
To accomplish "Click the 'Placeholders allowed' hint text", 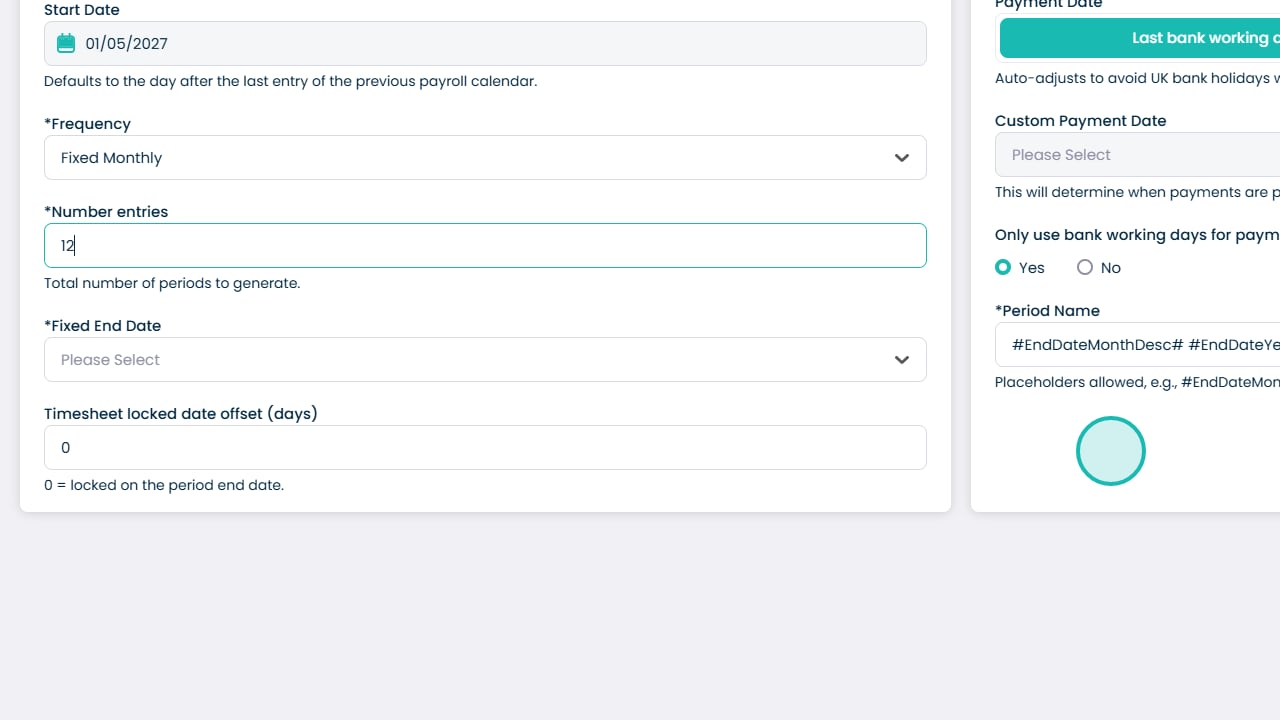I will tap(1138, 382).
